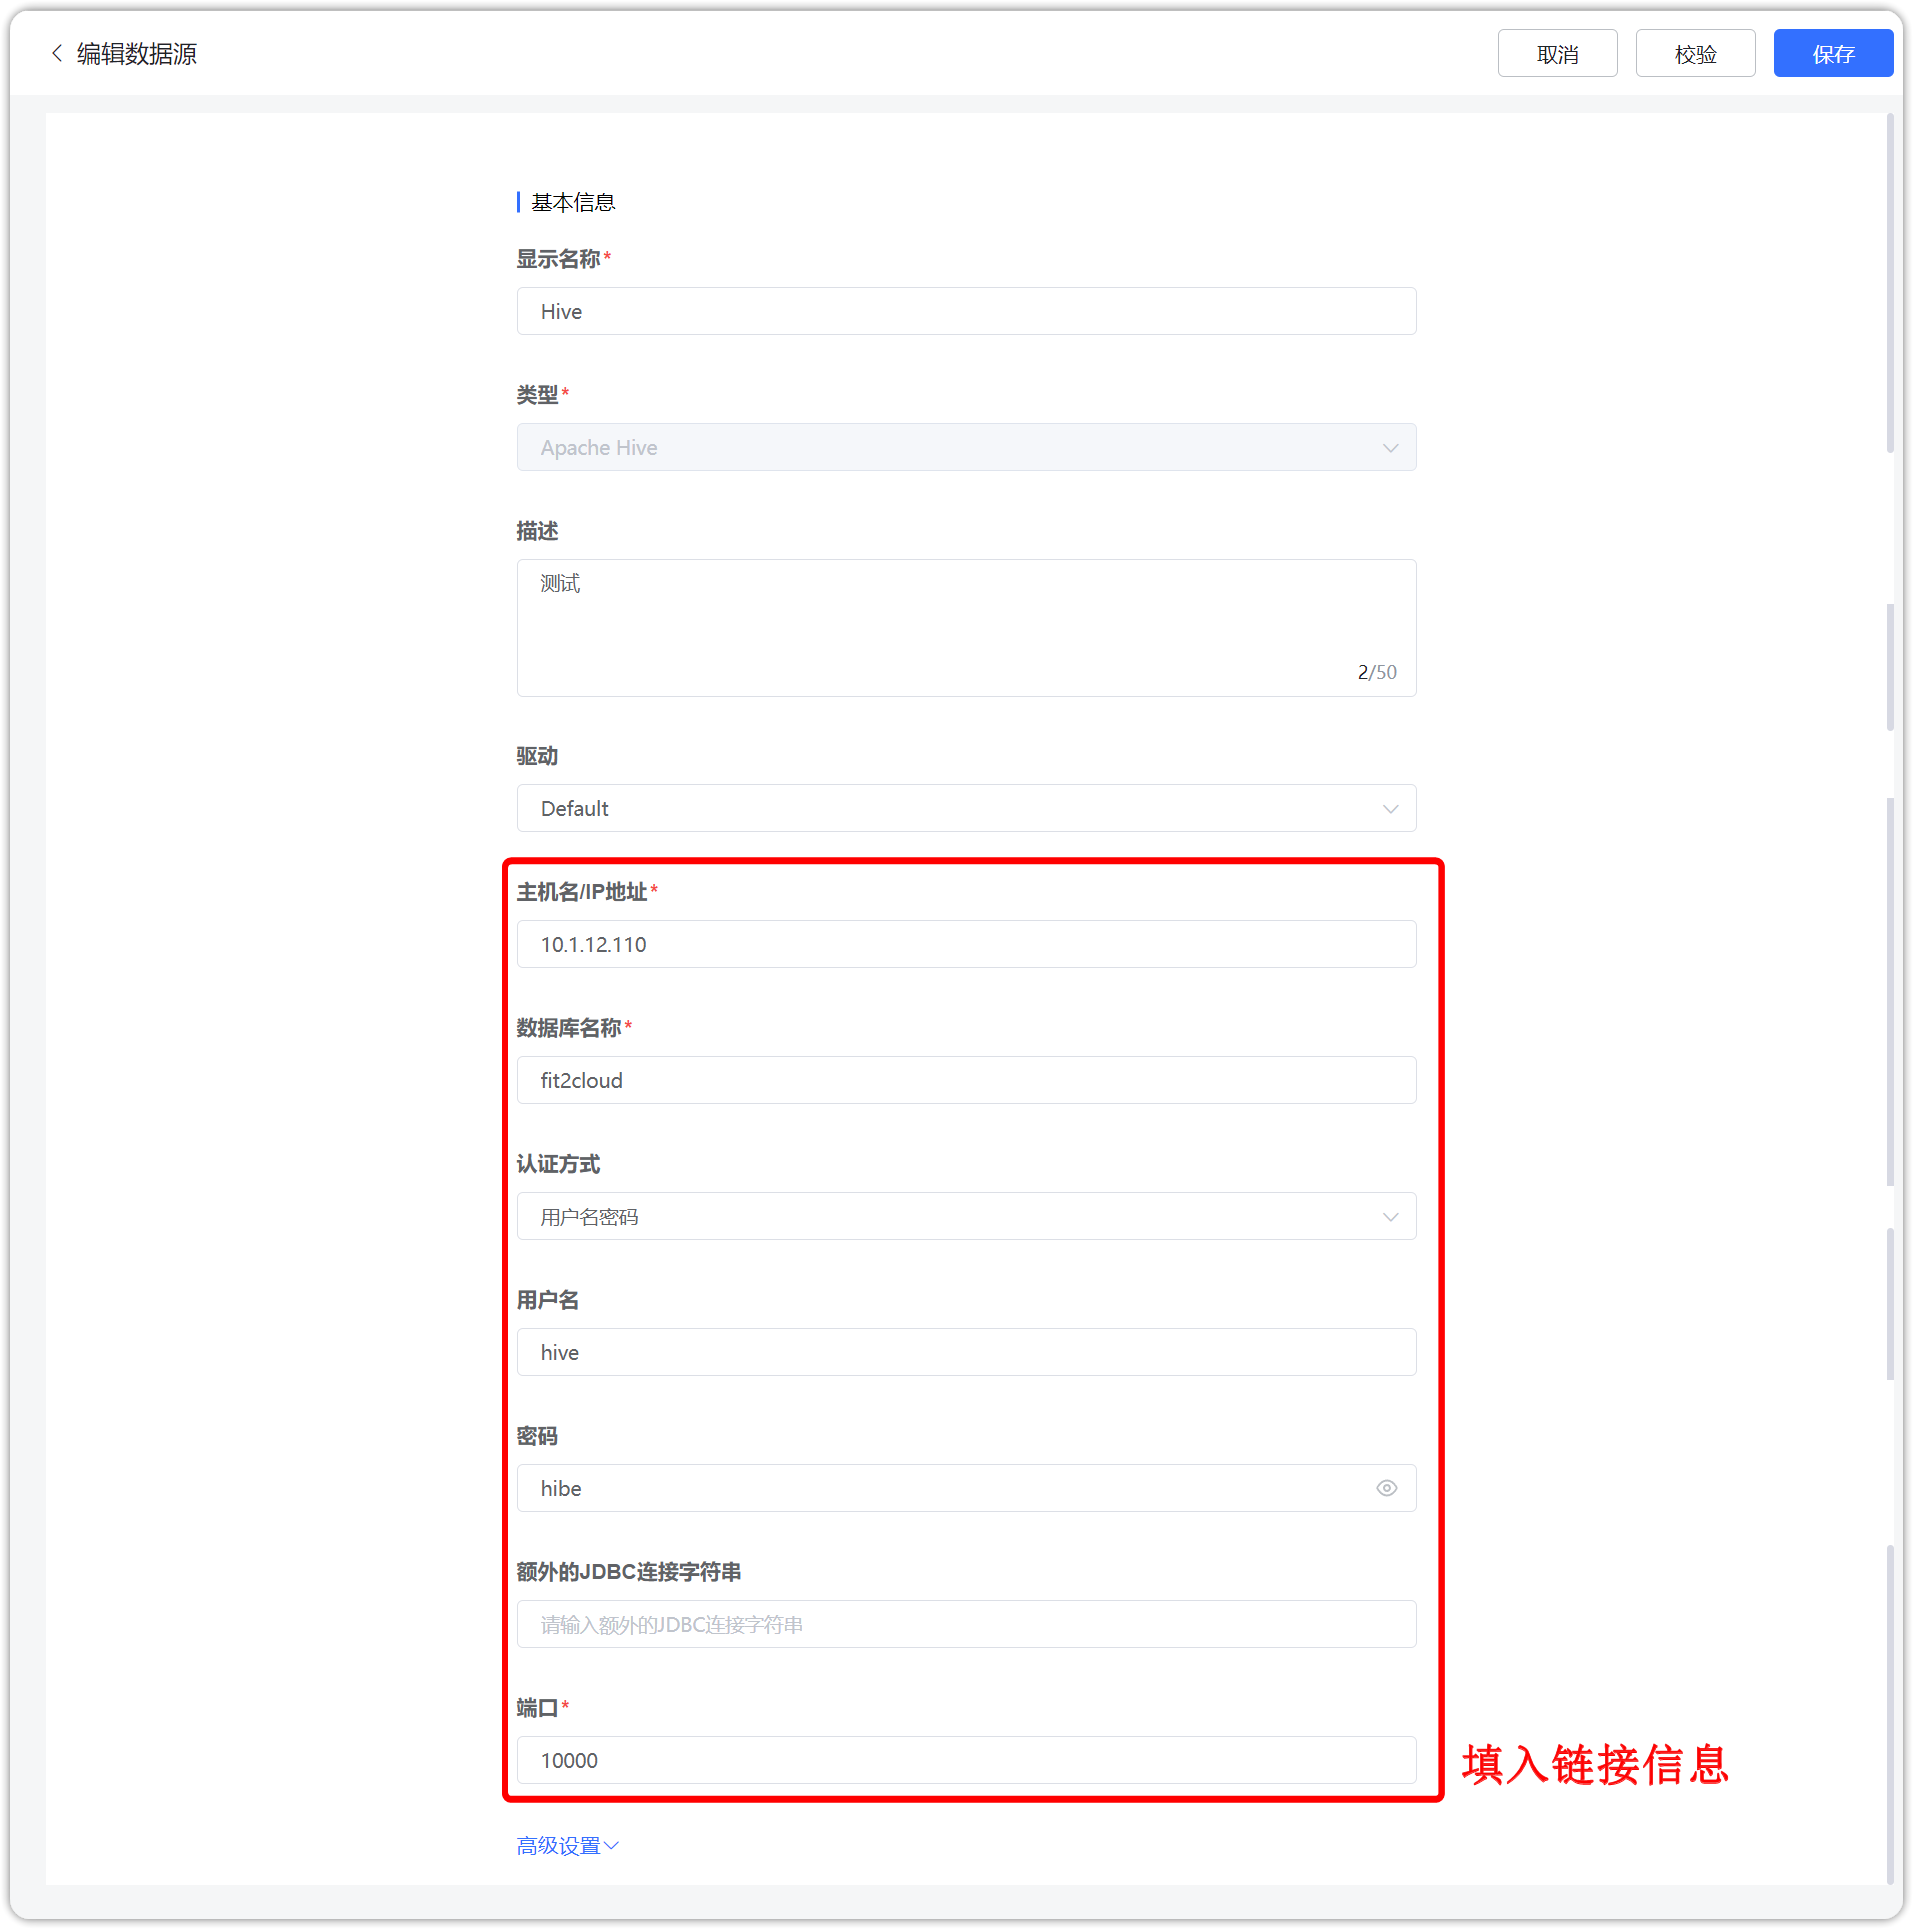
Task: Click the 描述 label
Action: pos(537,531)
